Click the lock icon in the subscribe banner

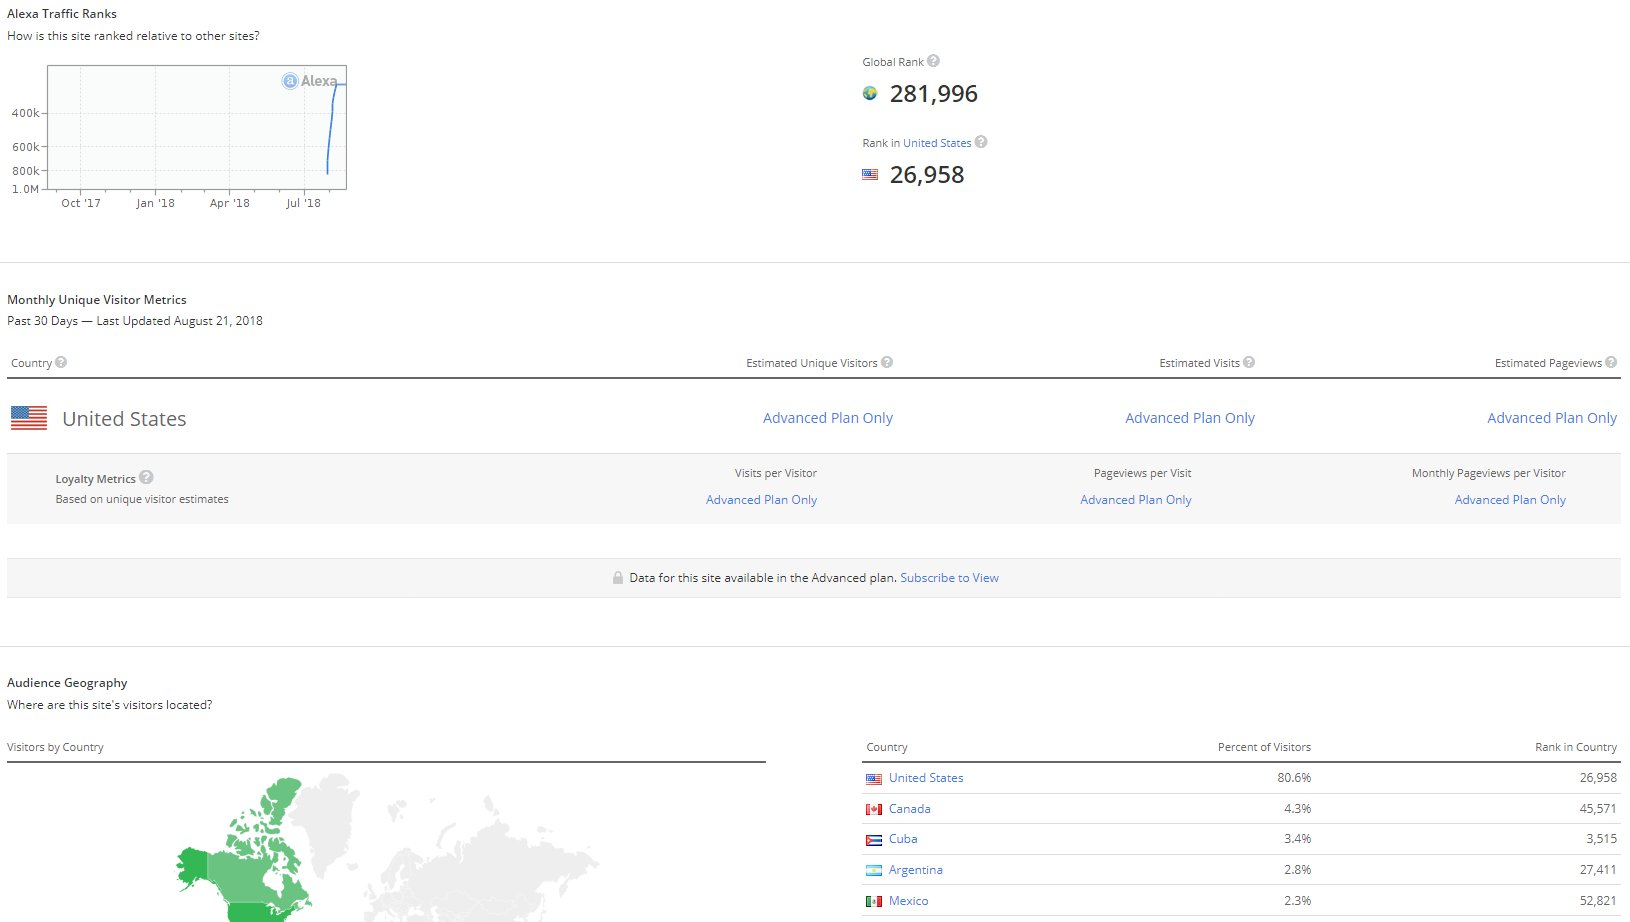click(618, 578)
